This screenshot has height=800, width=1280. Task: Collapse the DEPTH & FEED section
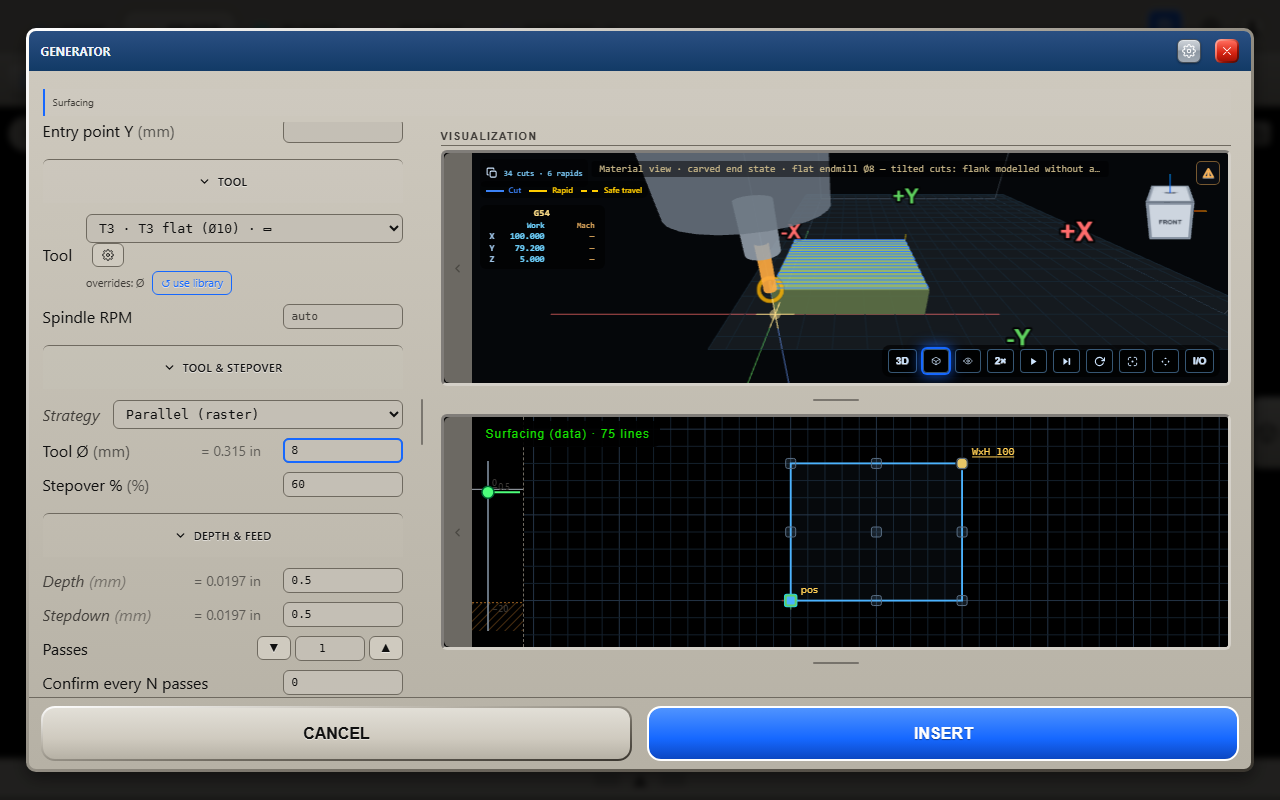[223, 536]
